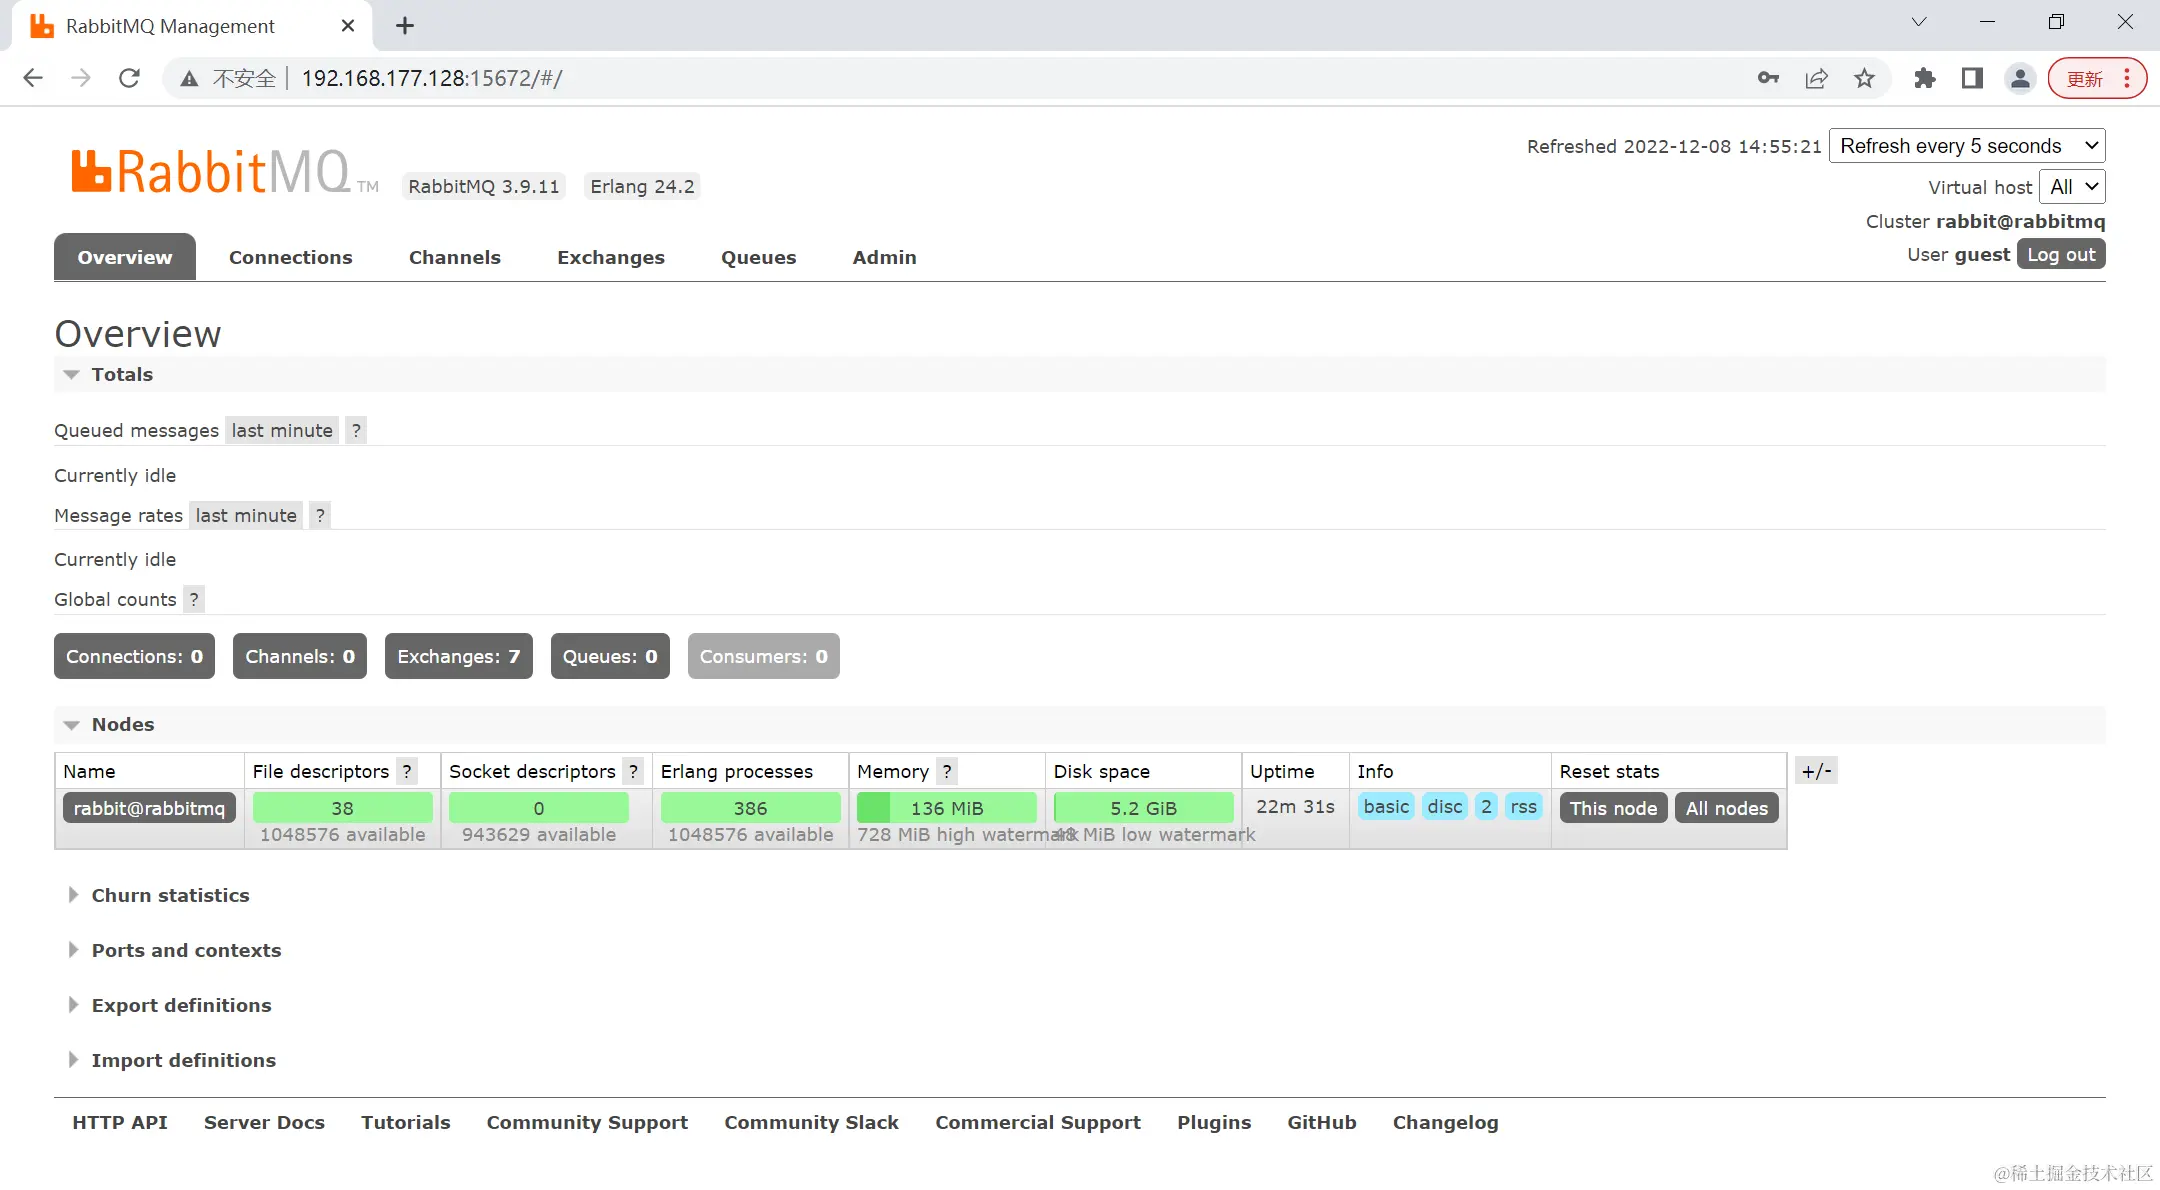
Task: Open the Tutorials footer link
Action: 406,1122
